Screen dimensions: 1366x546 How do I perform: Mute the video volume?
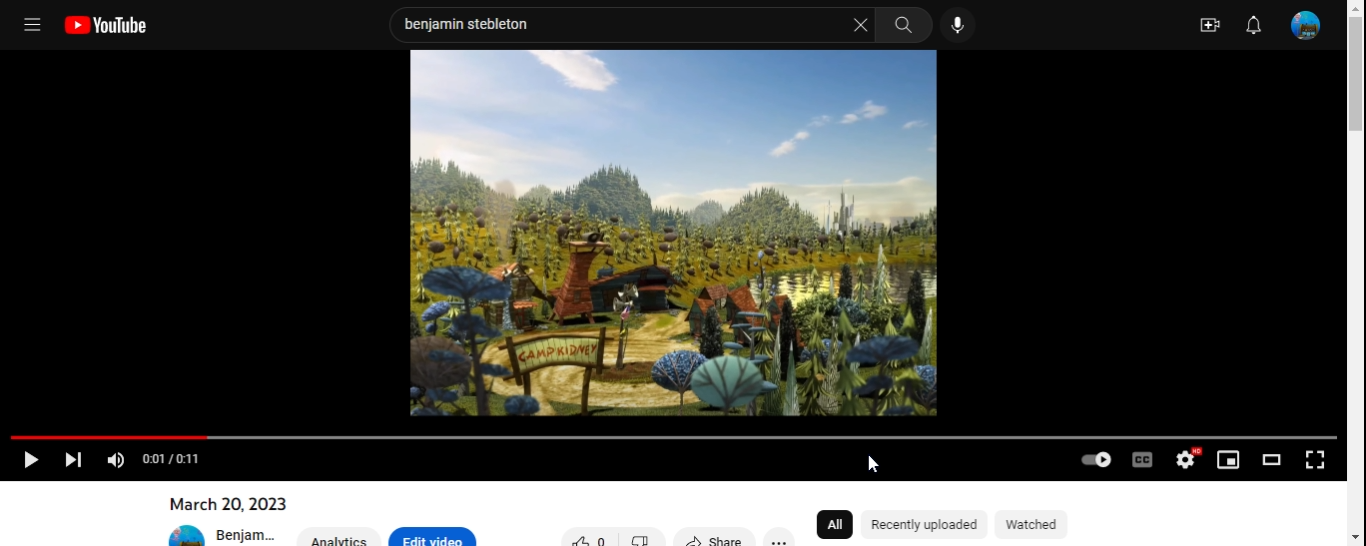coord(116,460)
